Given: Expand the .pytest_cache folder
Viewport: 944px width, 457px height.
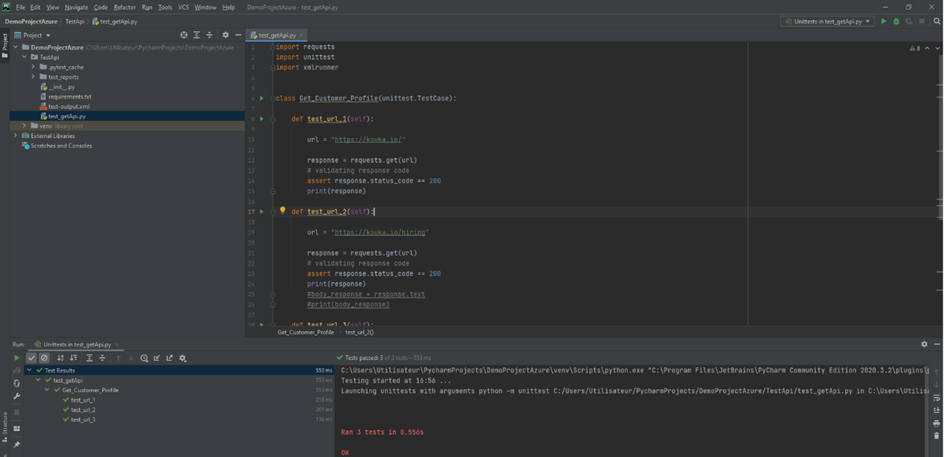Looking at the screenshot, I should point(33,67).
